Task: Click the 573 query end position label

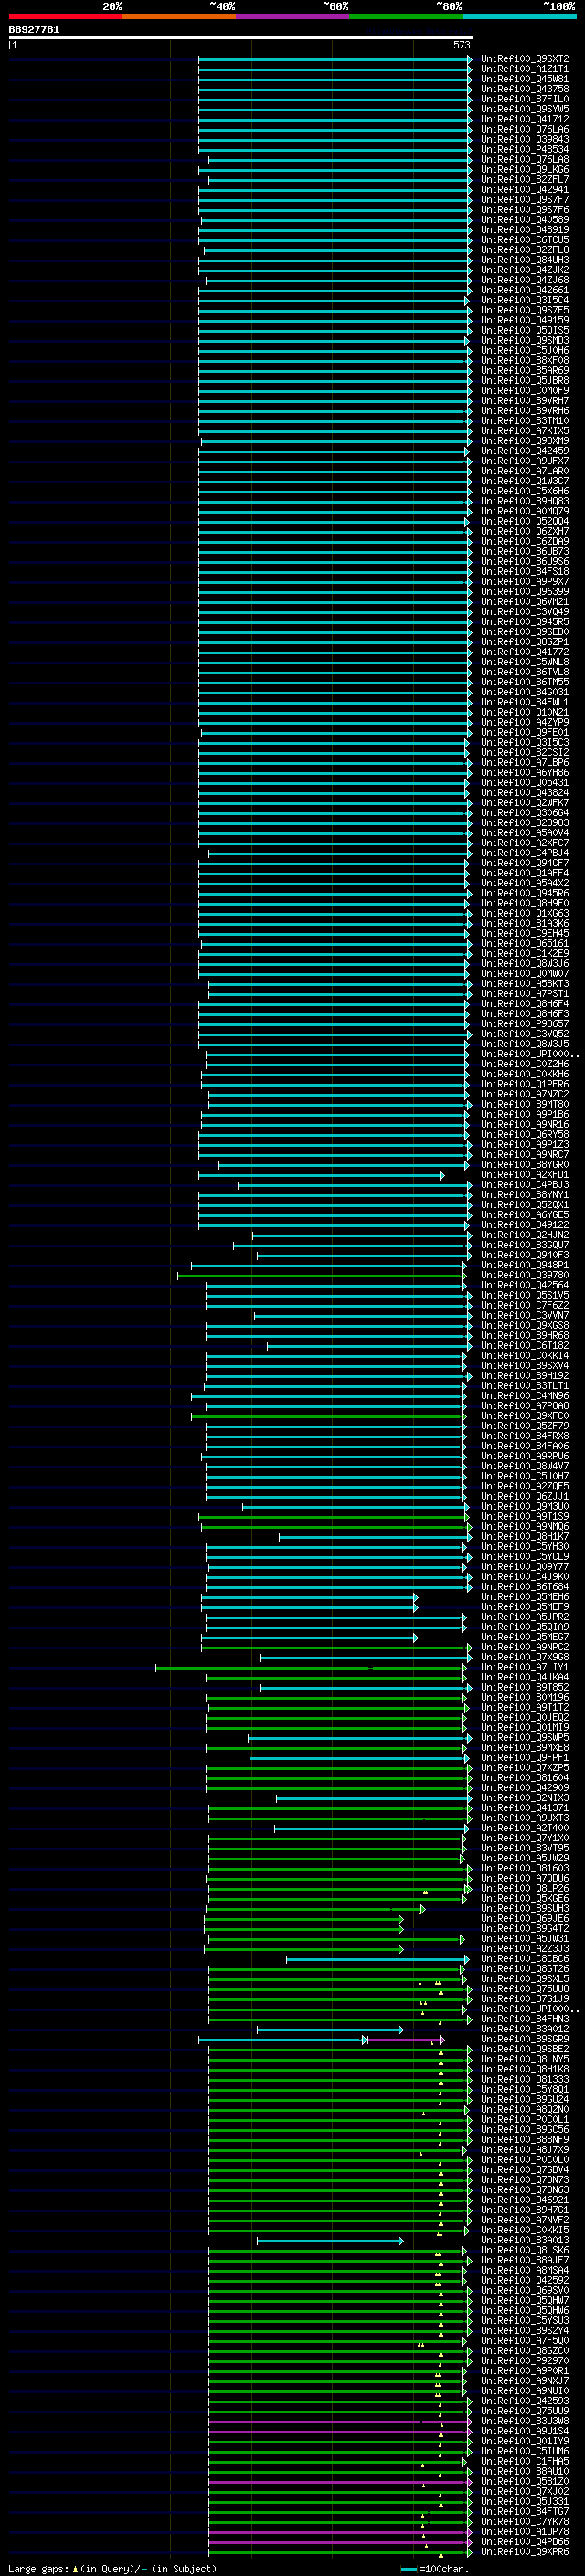Action: pos(462,45)
